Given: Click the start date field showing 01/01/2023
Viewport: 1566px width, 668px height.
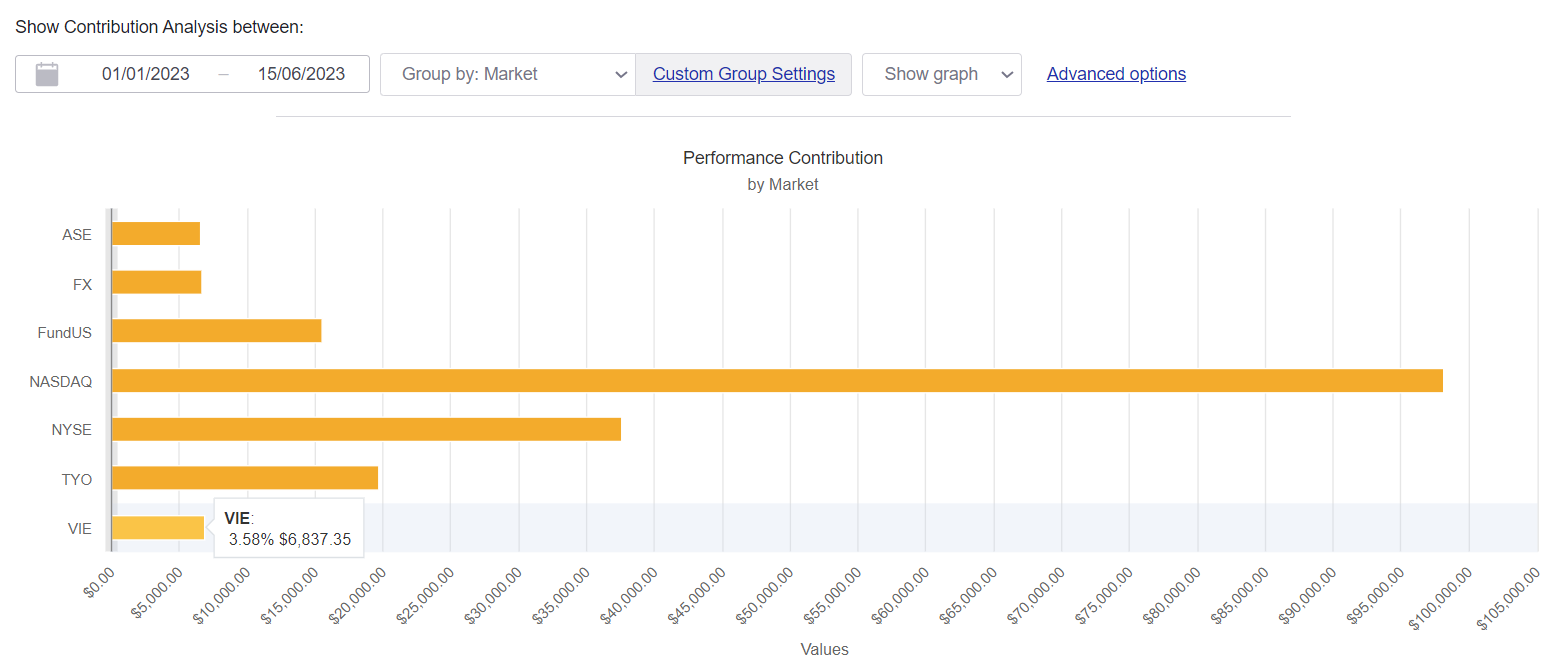Looking at the screenshot, I should (147, 74).
